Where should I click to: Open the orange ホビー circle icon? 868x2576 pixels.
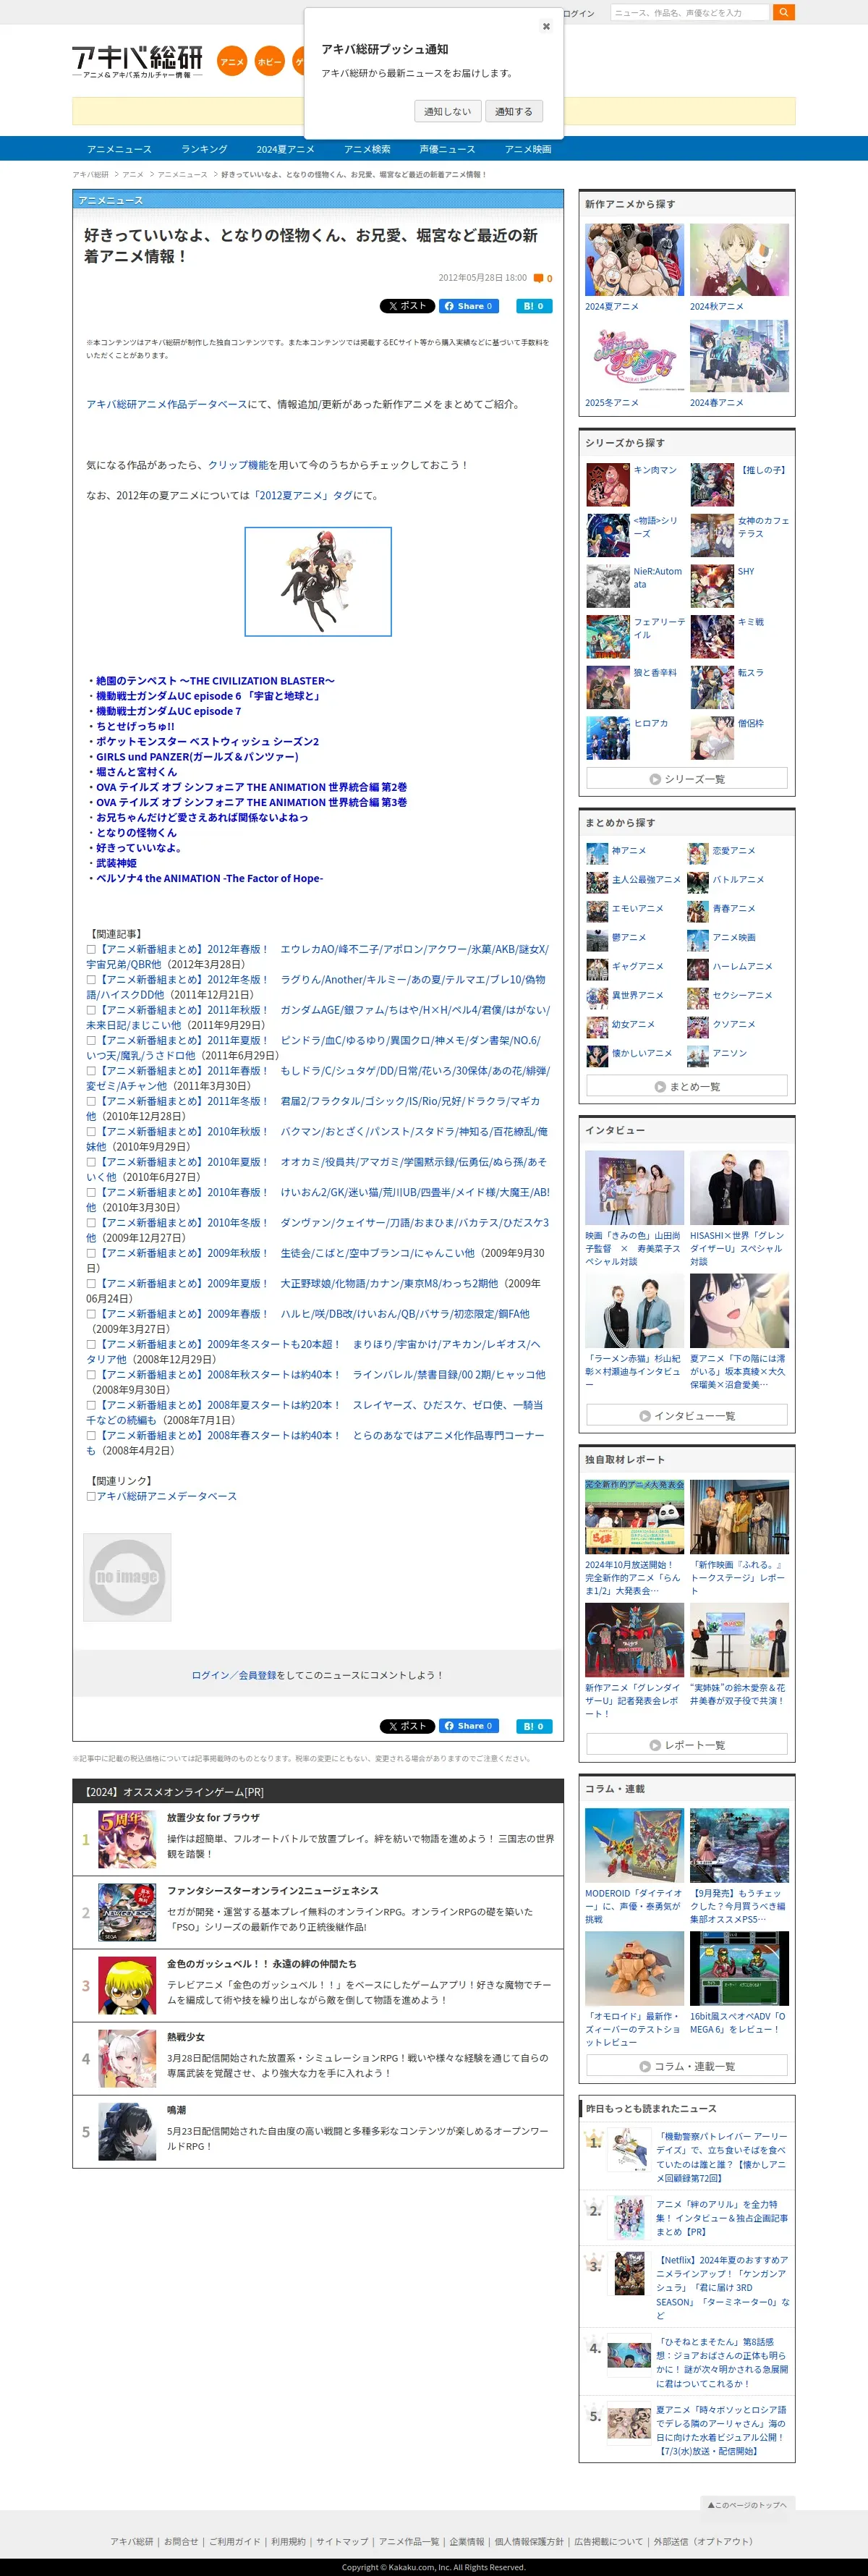click(x=269, y=62)
